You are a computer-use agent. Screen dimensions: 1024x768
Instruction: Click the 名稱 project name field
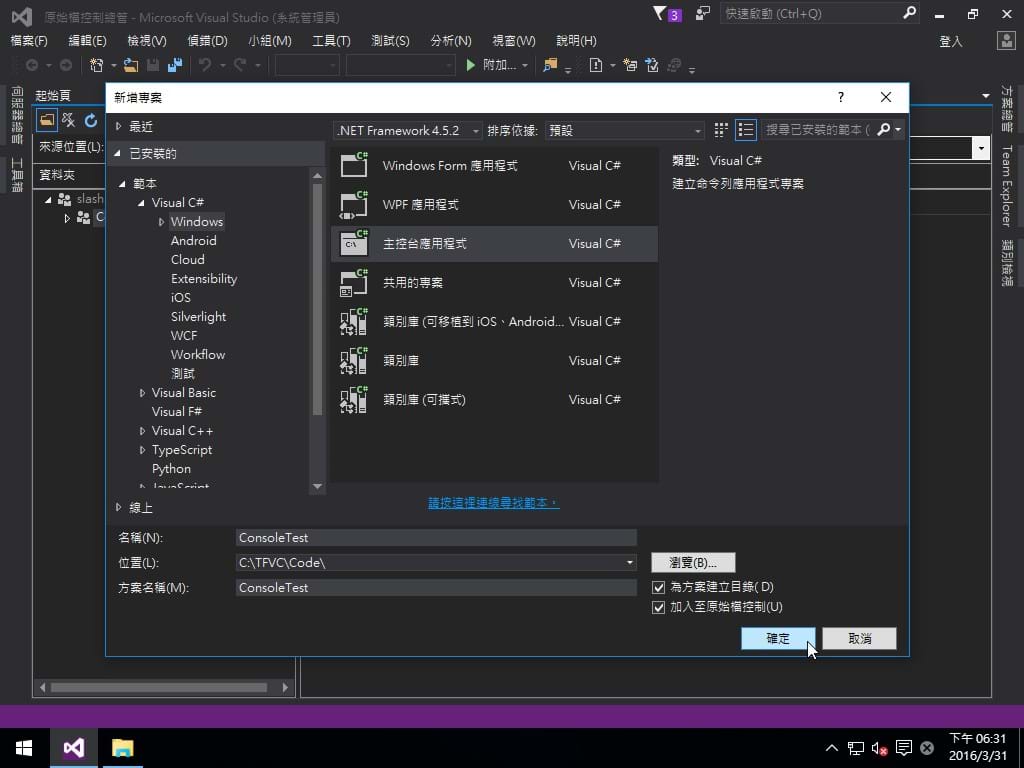point(436,537)
